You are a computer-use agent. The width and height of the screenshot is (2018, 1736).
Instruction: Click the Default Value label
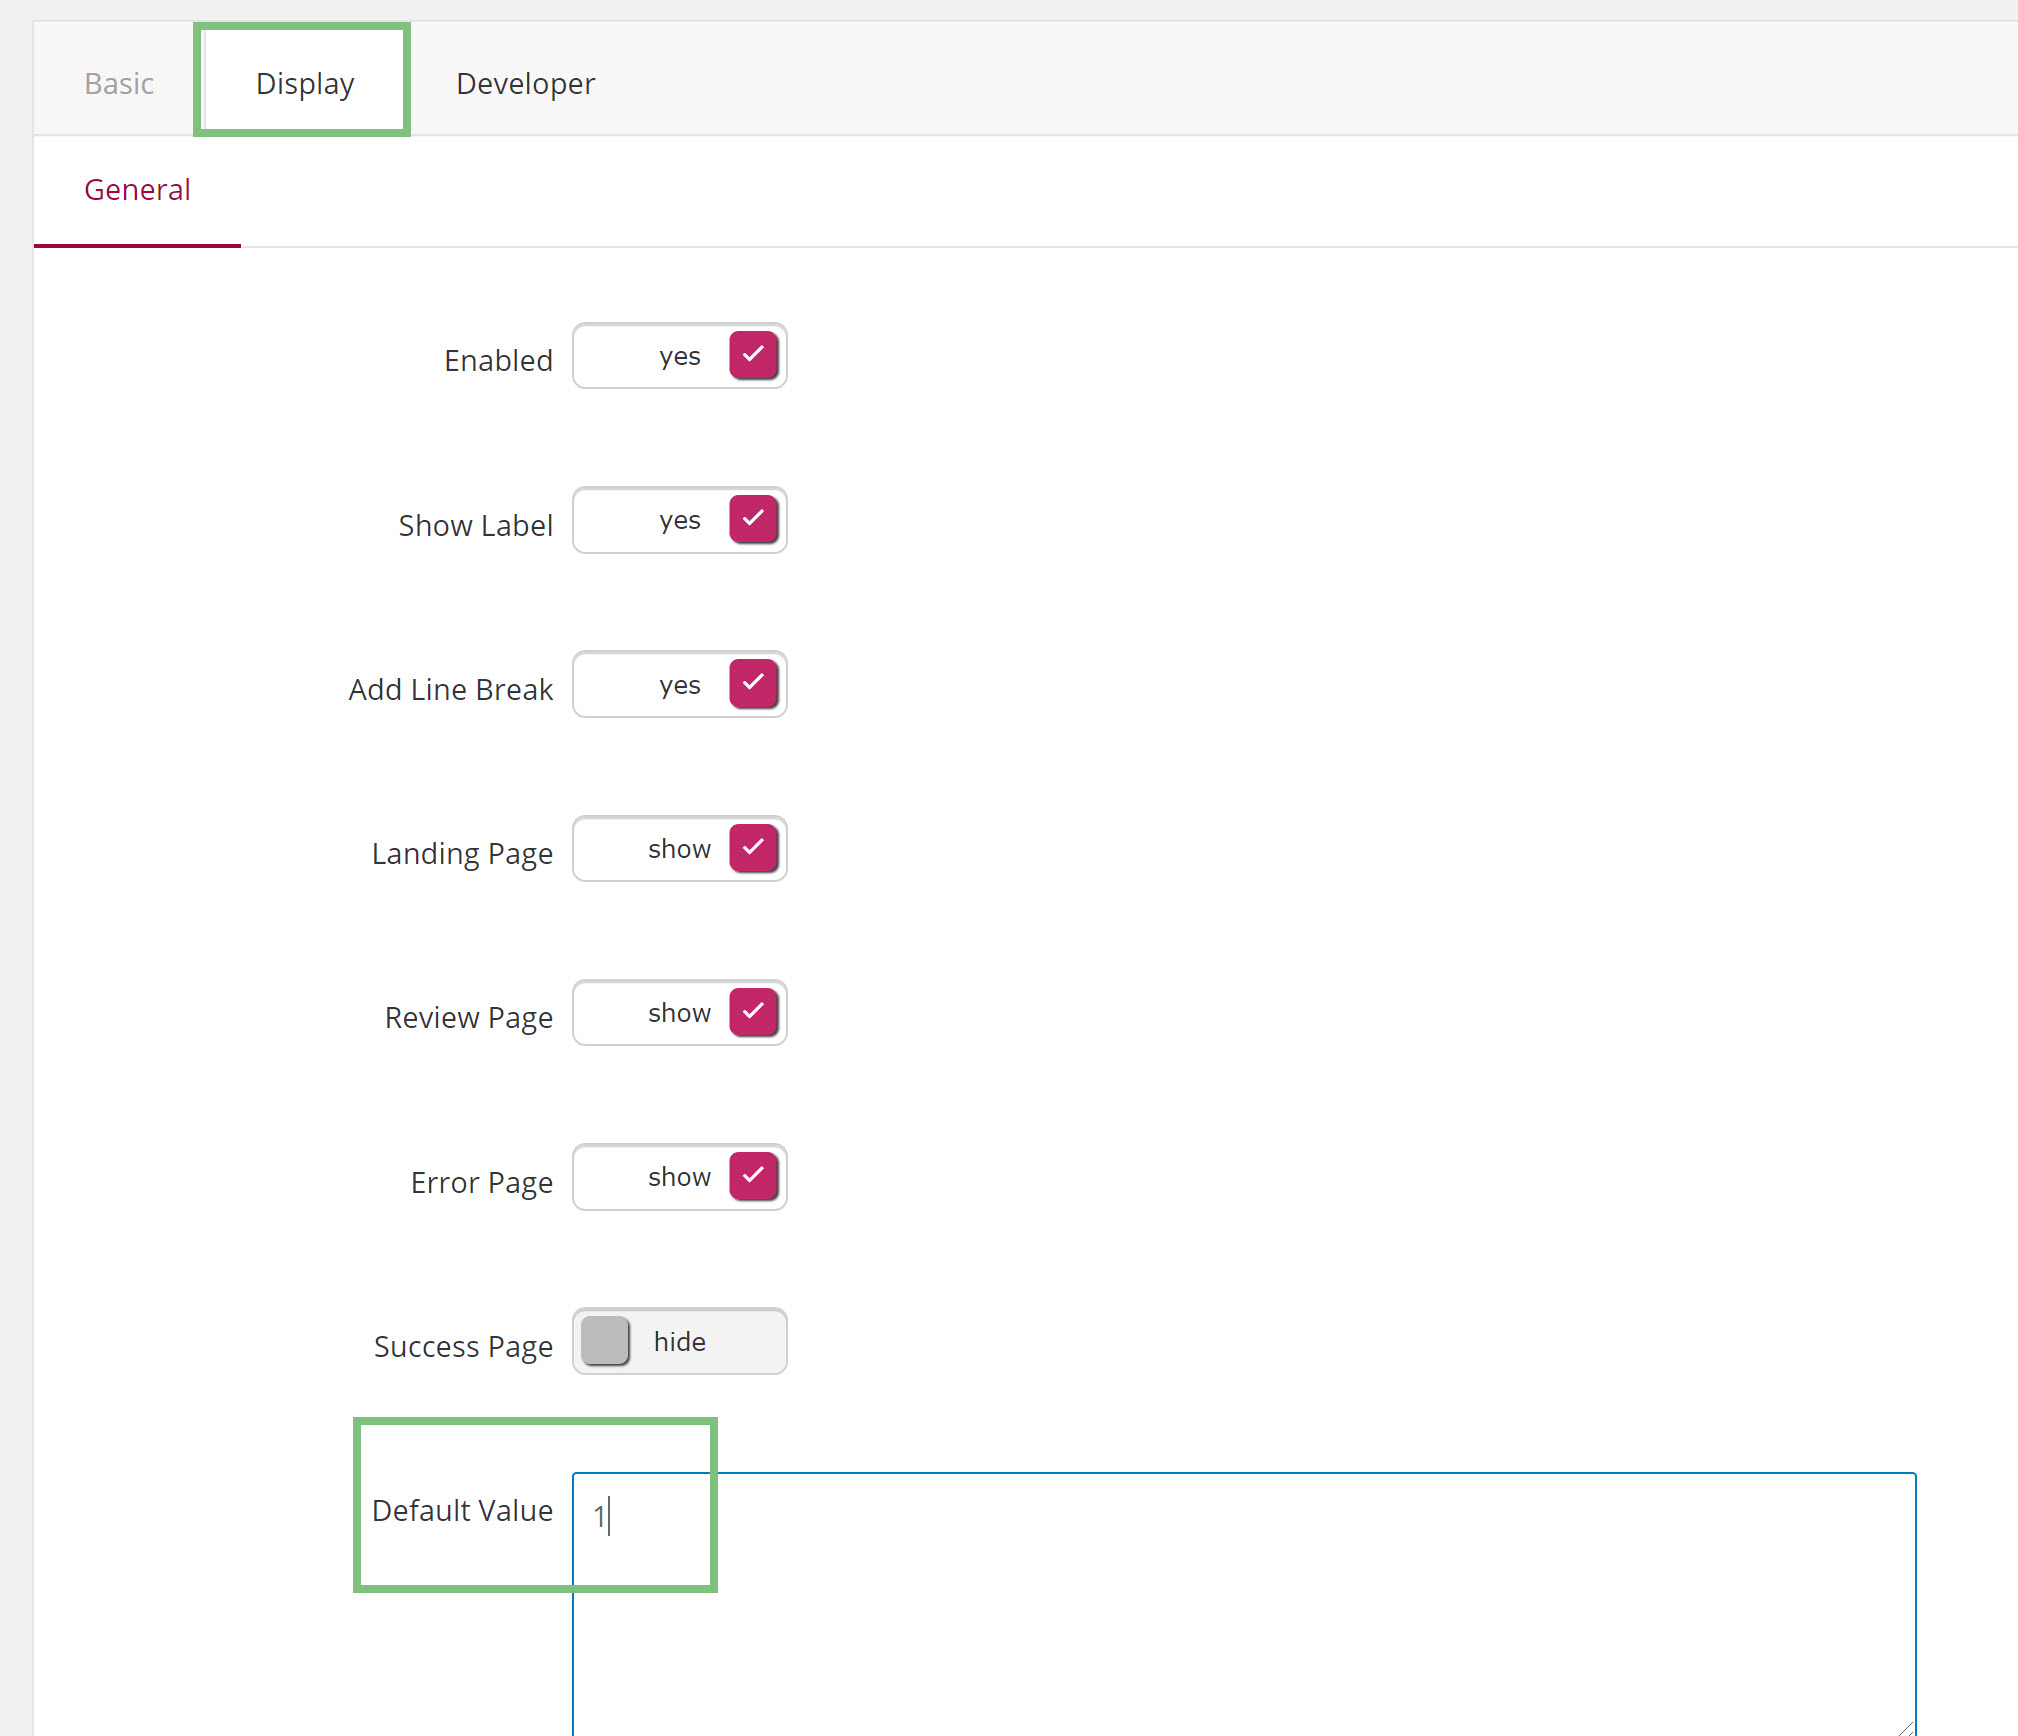462,1510
